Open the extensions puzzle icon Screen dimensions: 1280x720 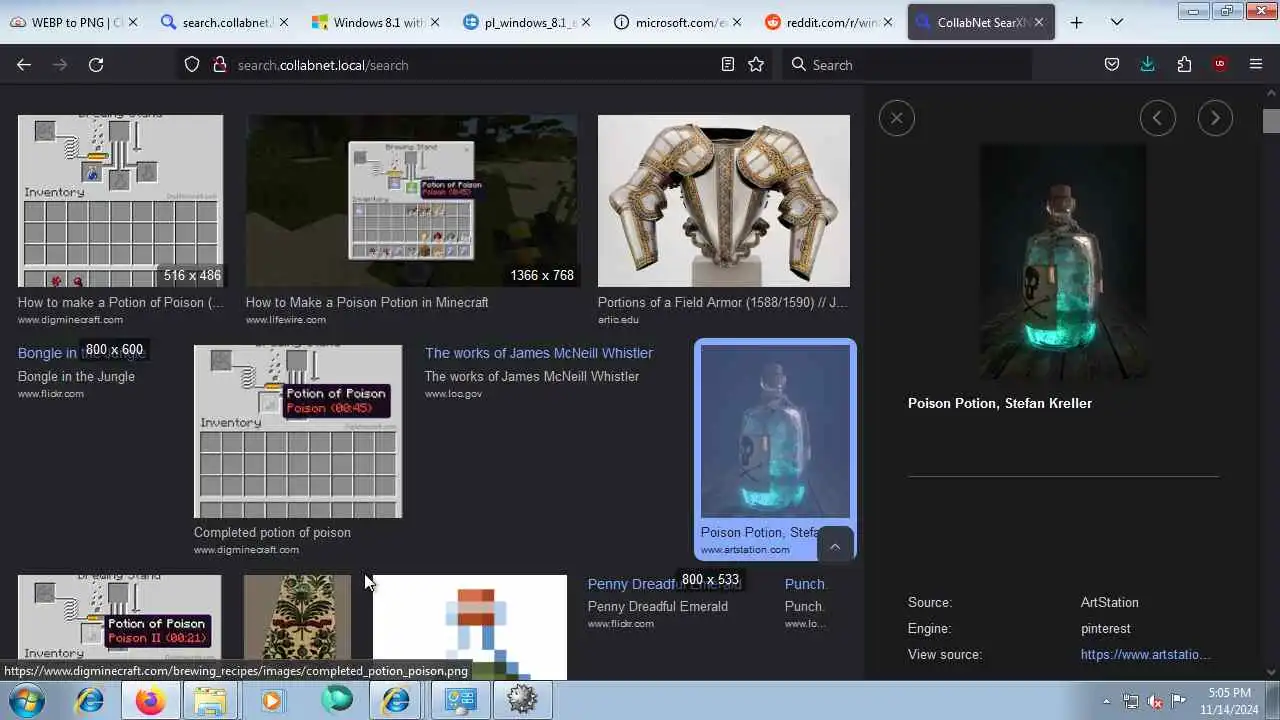coord(1184,65)
